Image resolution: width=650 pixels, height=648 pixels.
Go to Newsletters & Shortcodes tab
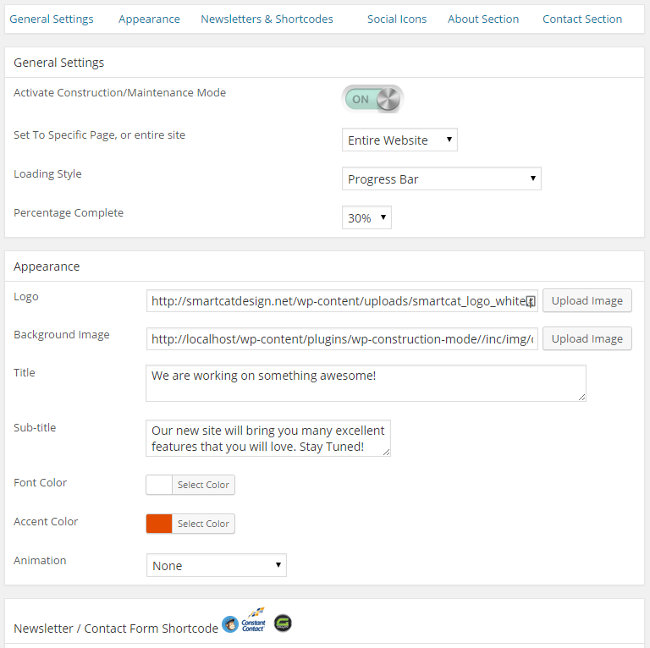point(267,19)
